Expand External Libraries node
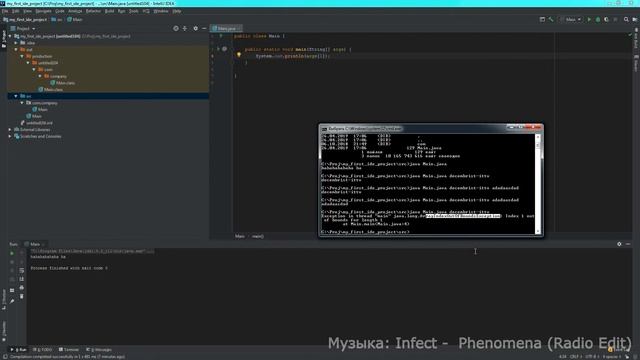Viewport: 640px width, 360px height. pos(10,130)
